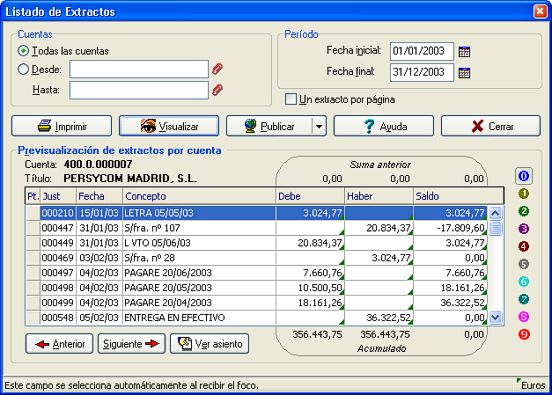552x395 pixels.
Task: Click the paperclip icon next to Desde field
Action: pos(217,69)
